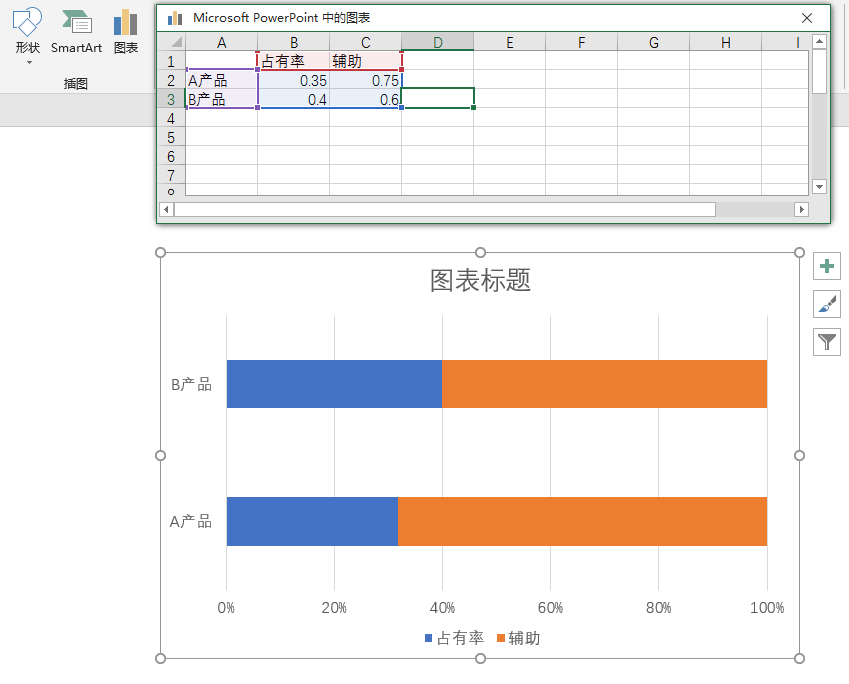Click the B产品 axis label on chart
849x684 pixels.
191,385
